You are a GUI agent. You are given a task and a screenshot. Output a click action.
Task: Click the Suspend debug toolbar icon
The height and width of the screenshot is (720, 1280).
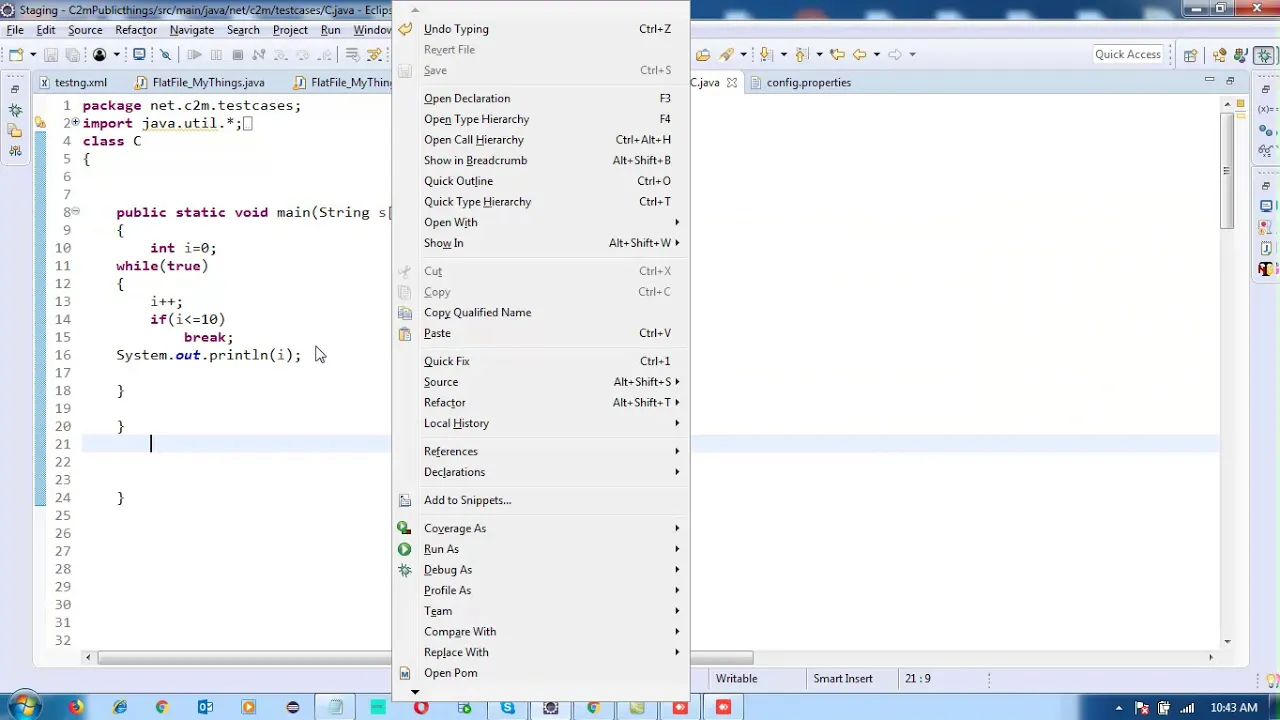[x=216, y=55]
